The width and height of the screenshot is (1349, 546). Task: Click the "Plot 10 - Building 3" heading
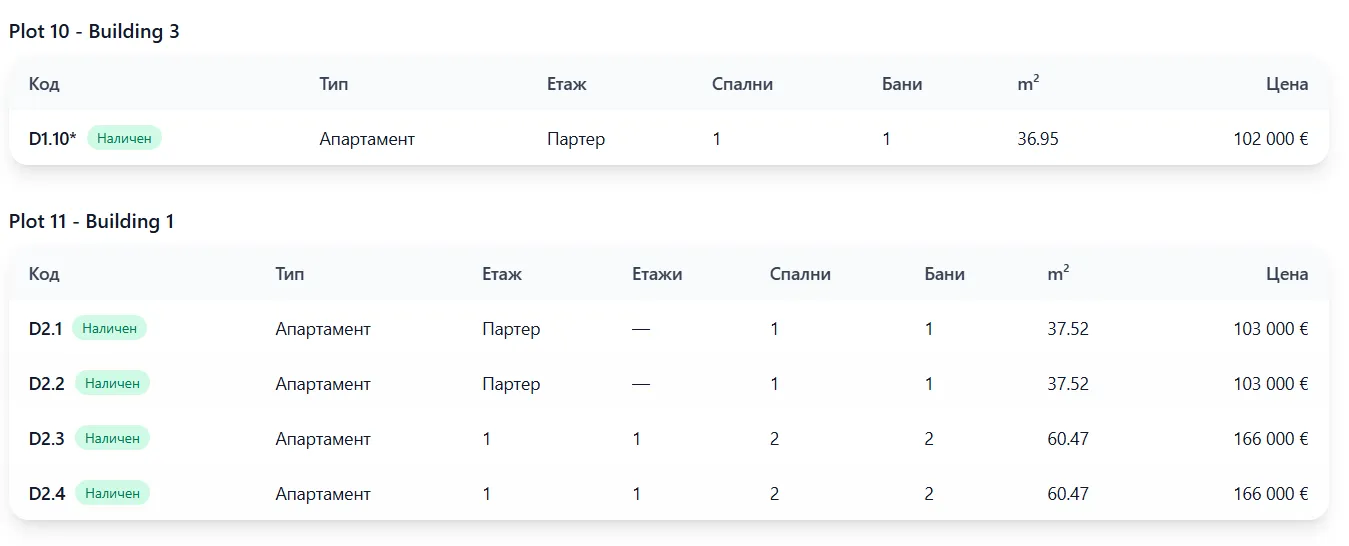click(94, 32)
